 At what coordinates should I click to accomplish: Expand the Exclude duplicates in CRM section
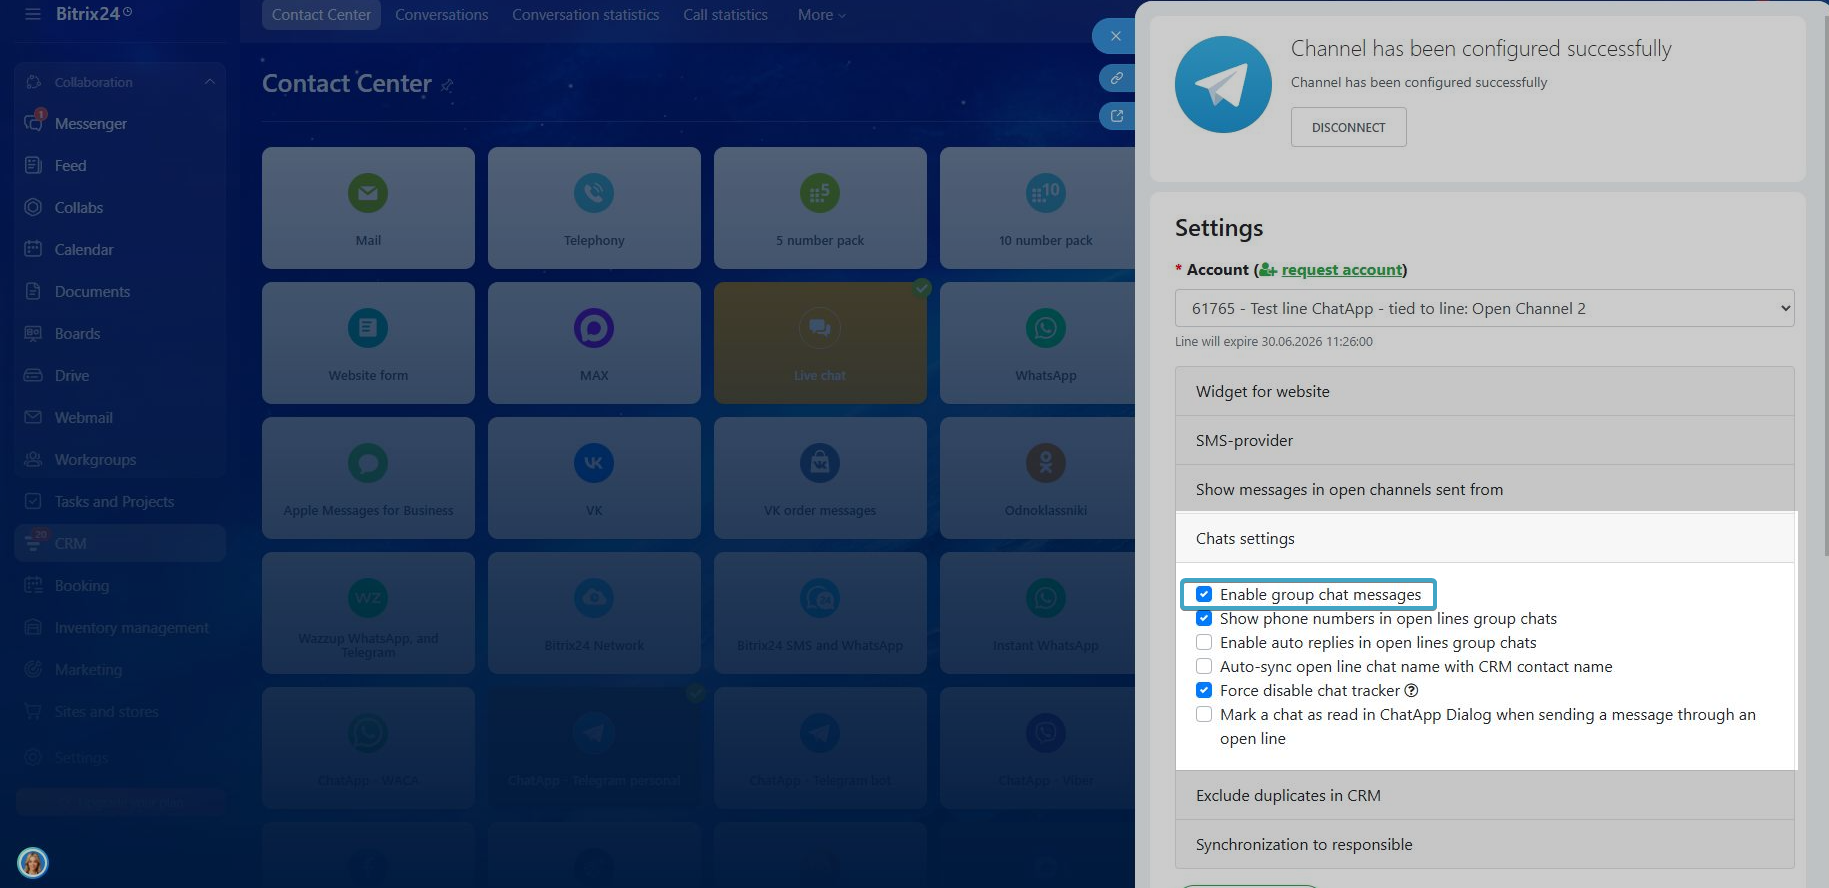click(1484, 796)
